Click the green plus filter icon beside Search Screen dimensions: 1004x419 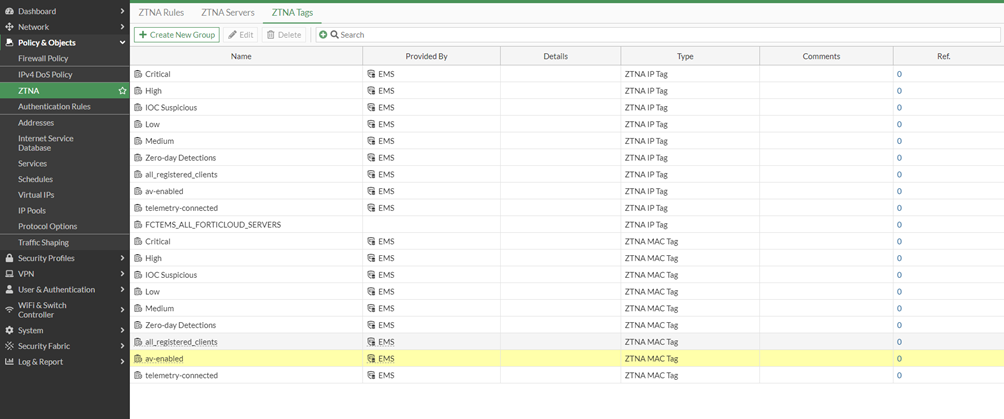(x=323, y=35)
